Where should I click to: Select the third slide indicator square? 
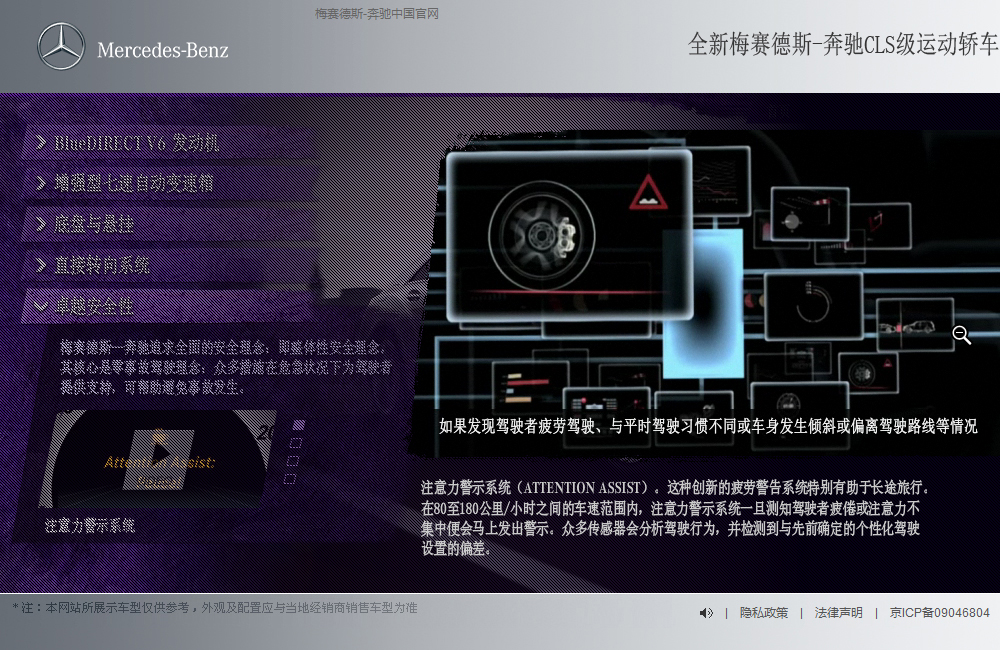[293, 461]
